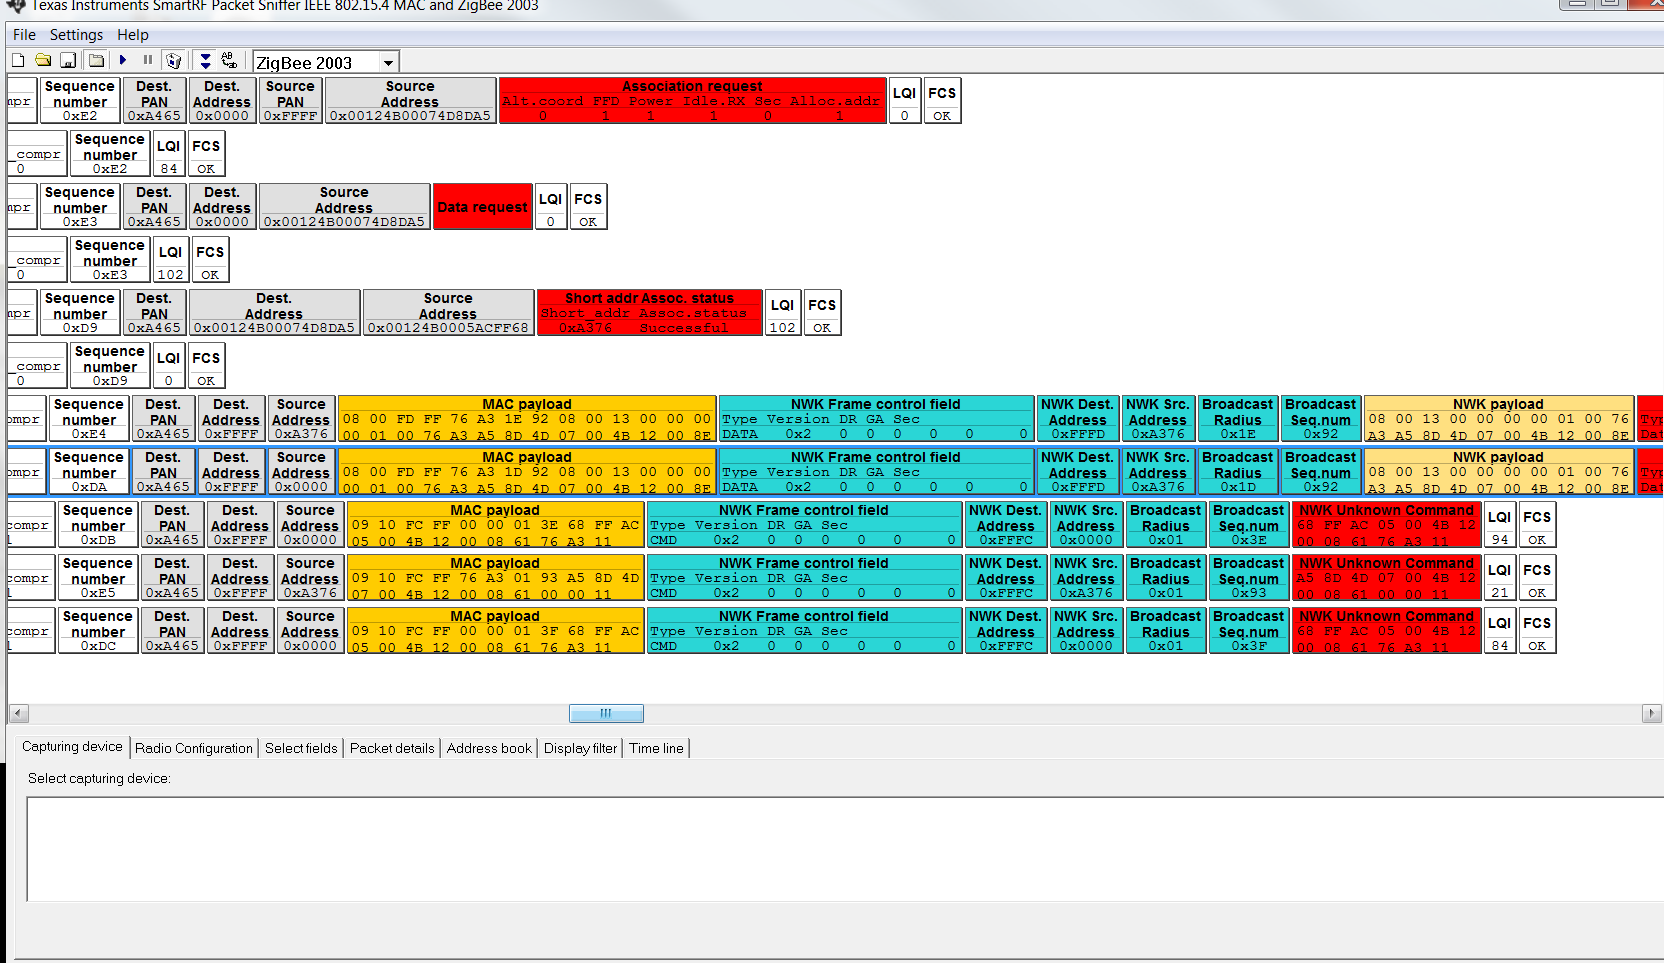Click the Broadcast Seq.num 0x3F cell
1664x963 pixels.
coord(1249,630)
